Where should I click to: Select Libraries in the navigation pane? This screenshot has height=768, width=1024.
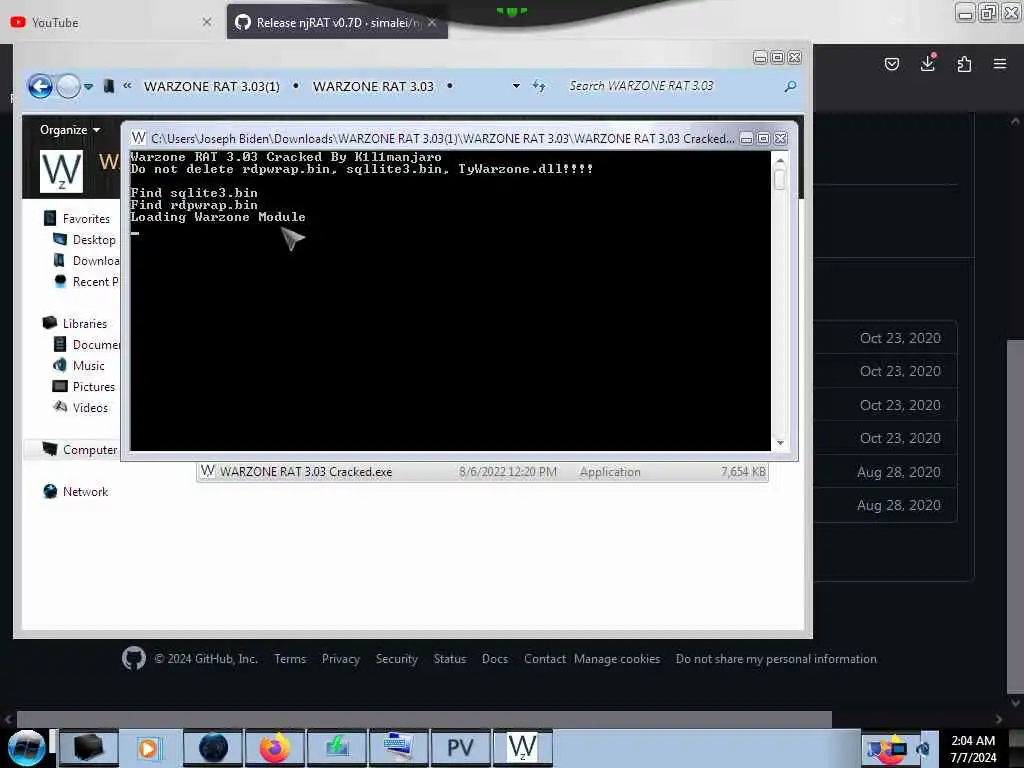click(74, 323)
